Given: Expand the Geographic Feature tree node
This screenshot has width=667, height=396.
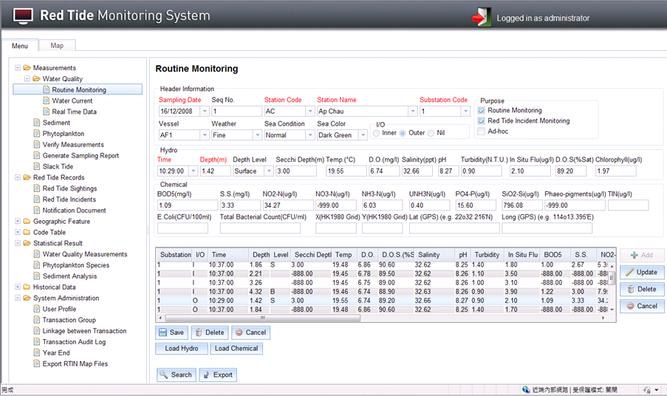Looking at the screenshot, I should 17,221.
